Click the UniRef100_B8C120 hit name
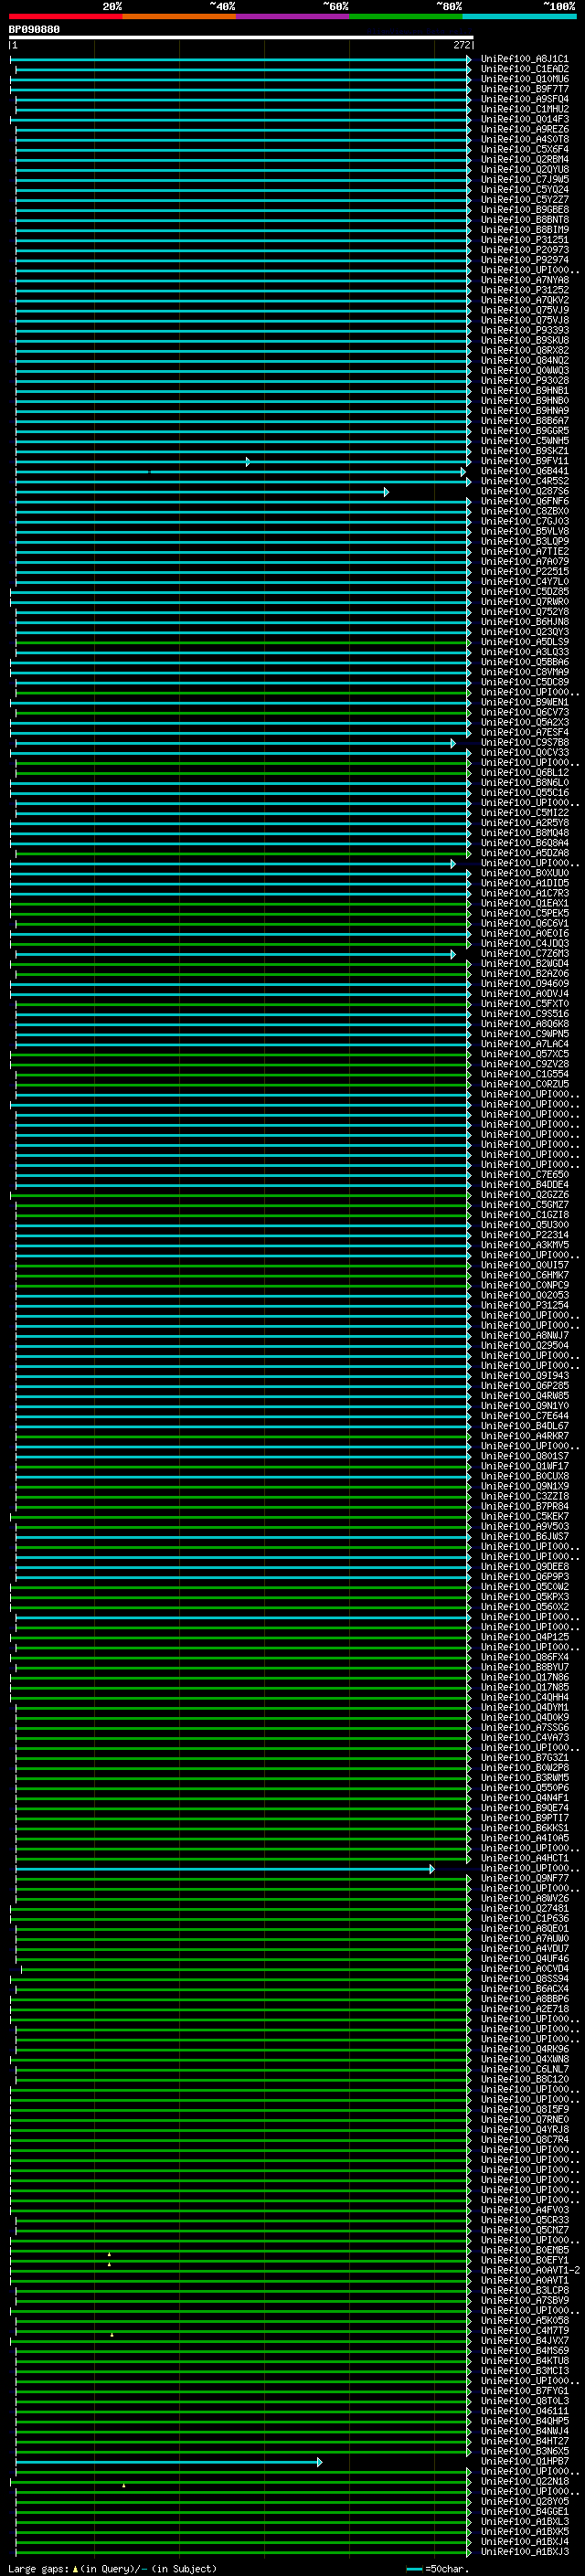 coord(524,2079)
